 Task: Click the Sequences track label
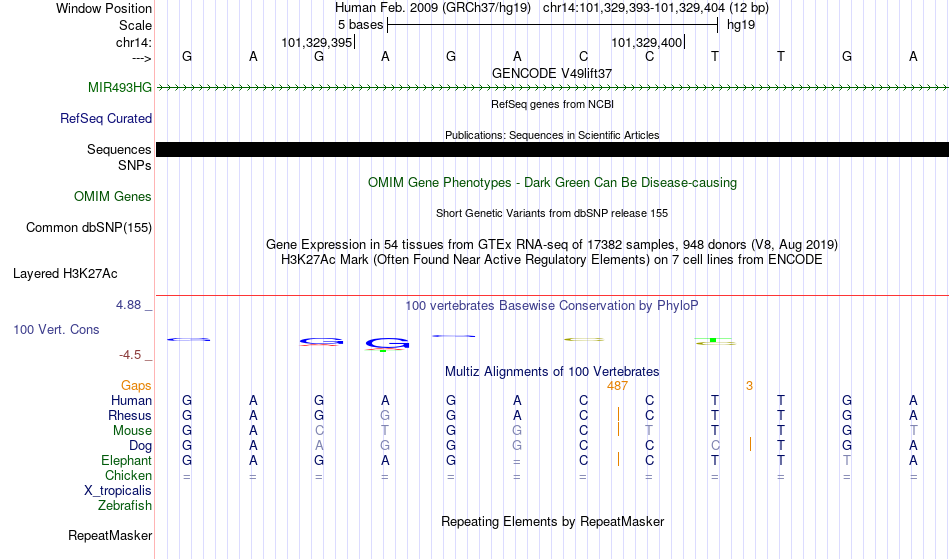[119, 150]
